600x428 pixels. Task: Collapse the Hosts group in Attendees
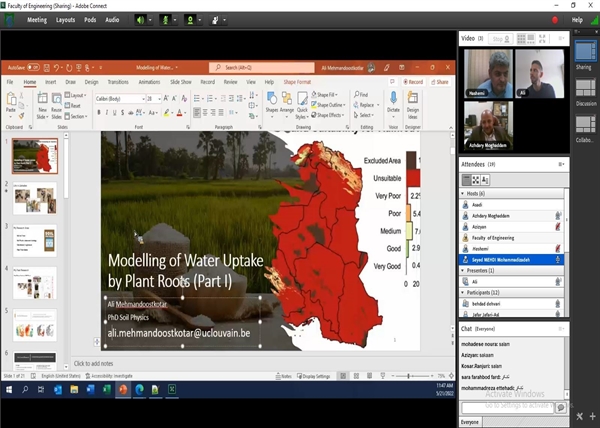pos(463,193)
